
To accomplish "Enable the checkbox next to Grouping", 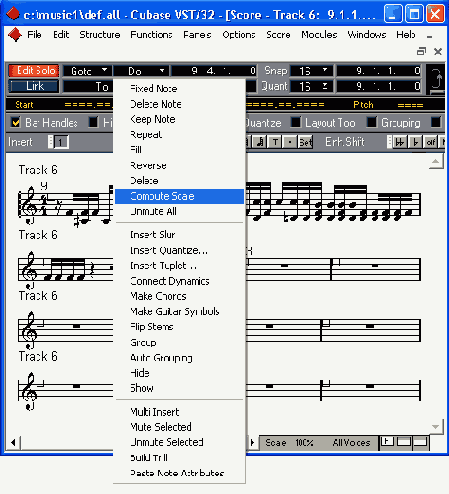I will pos(371,123).
